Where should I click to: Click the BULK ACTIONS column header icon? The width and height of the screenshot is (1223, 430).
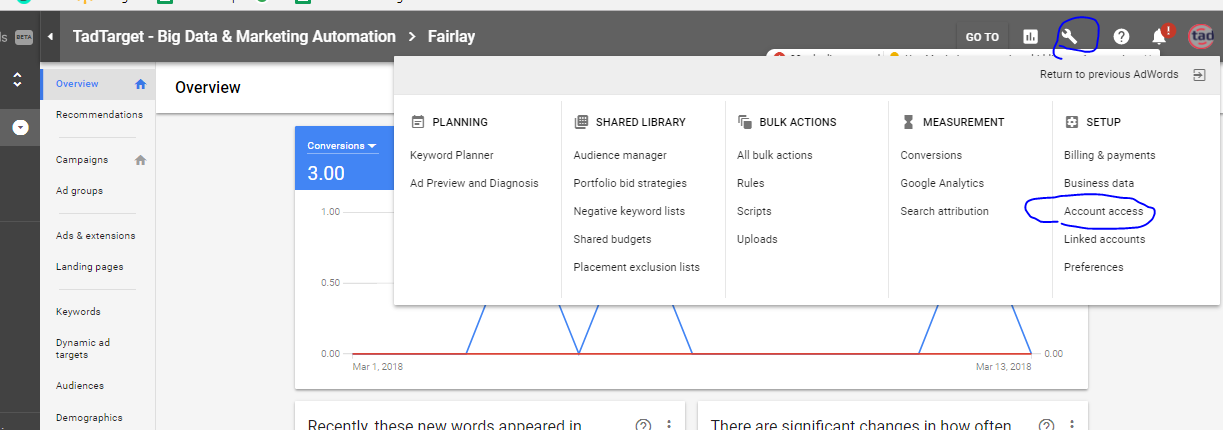coord(744,122)
